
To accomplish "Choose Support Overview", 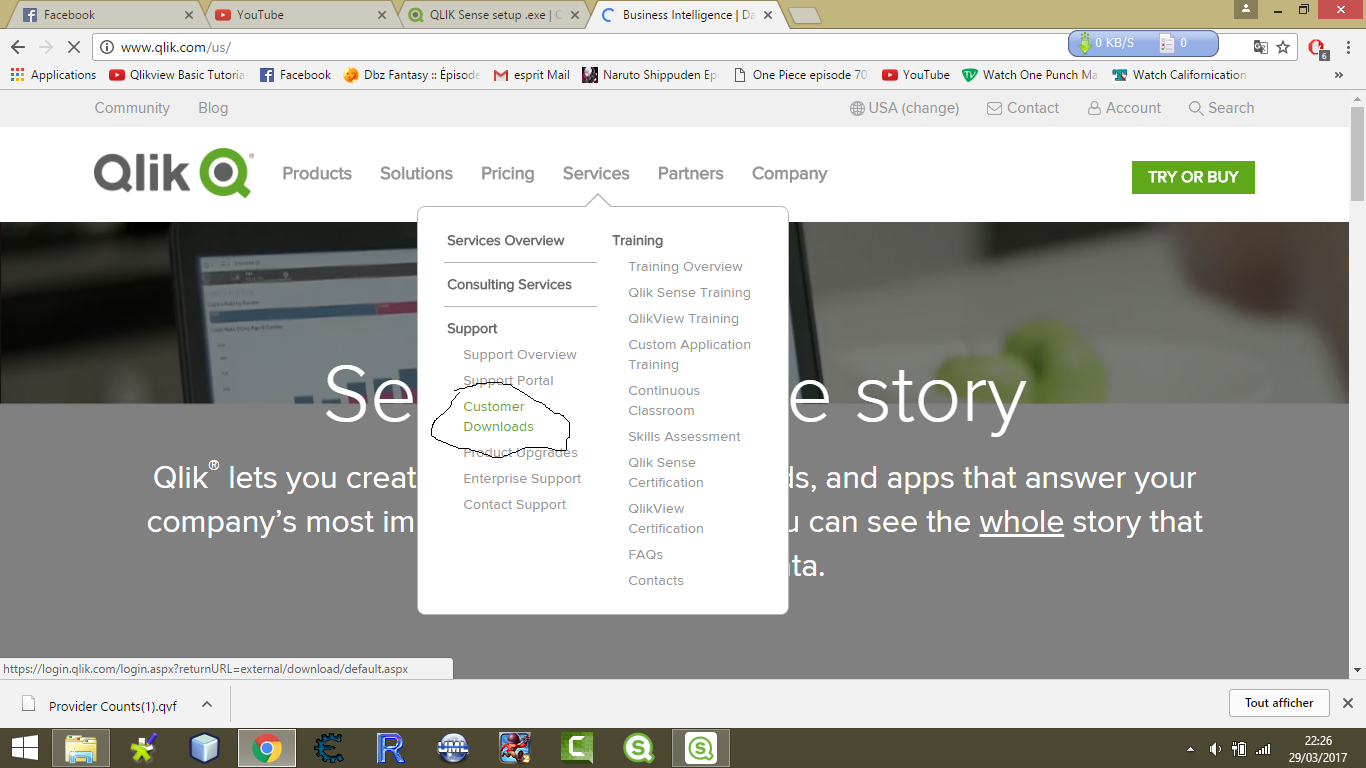I will pos(520,354).
